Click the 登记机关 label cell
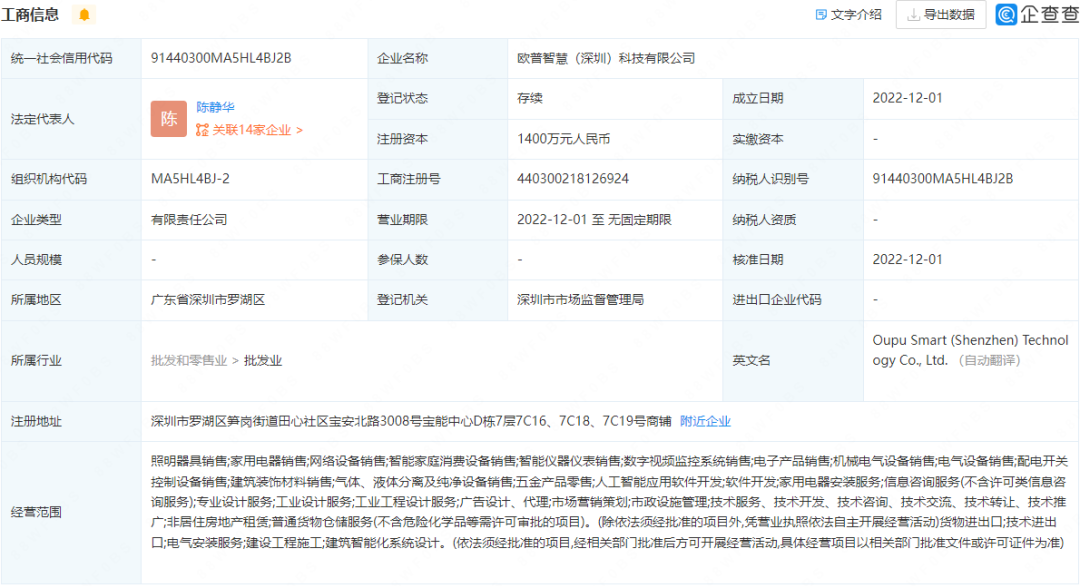 click(437, 300)
